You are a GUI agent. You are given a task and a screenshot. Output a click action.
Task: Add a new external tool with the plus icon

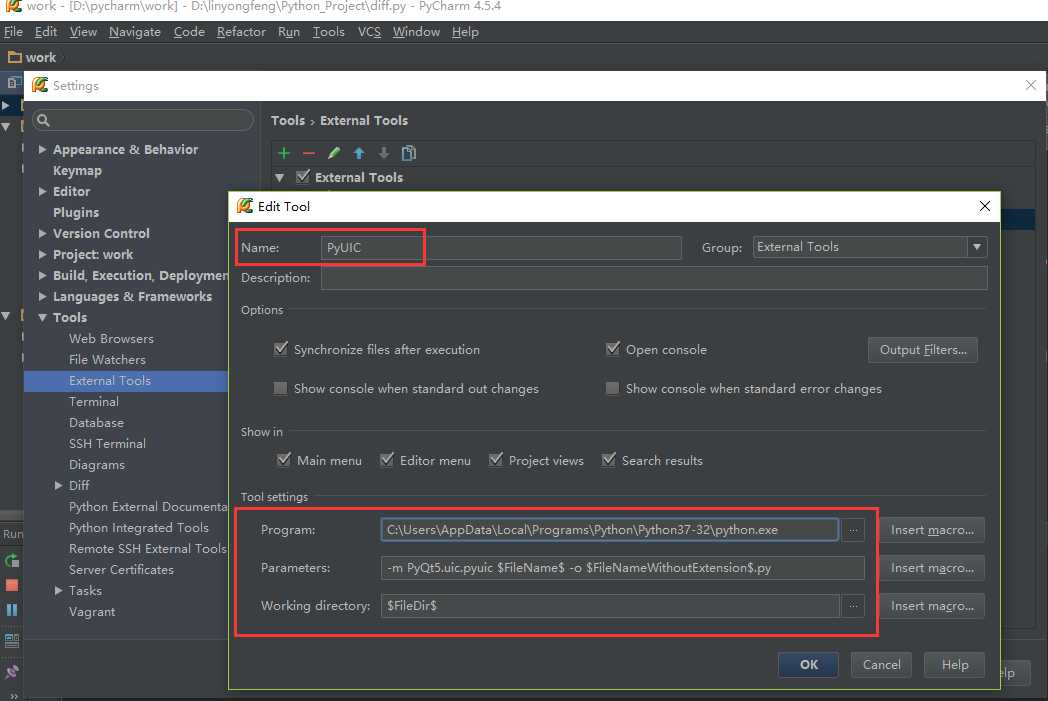coord(283,153)
